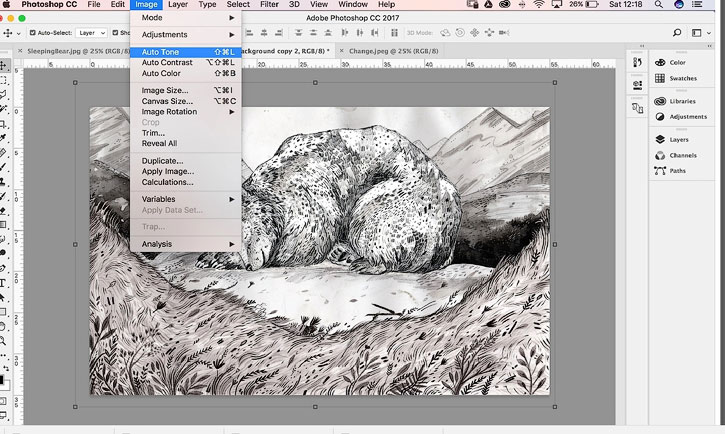Click the search magnifier in options bar

coord(677,33)
